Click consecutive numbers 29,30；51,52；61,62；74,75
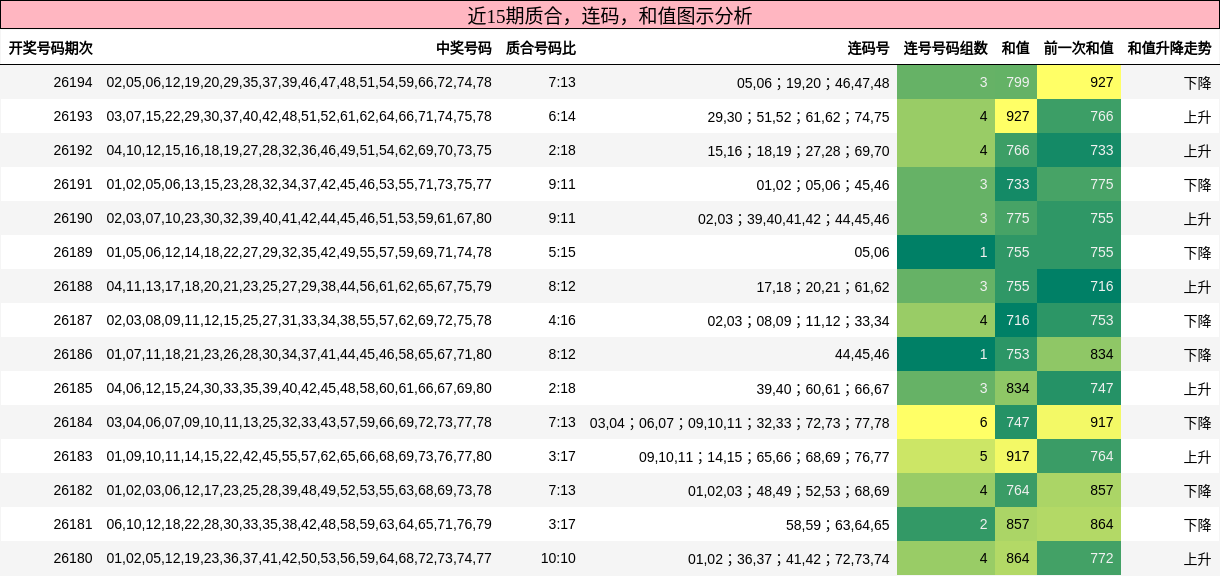The height and width of the screenshot is (576, 1220). click(x=798, y=116)
